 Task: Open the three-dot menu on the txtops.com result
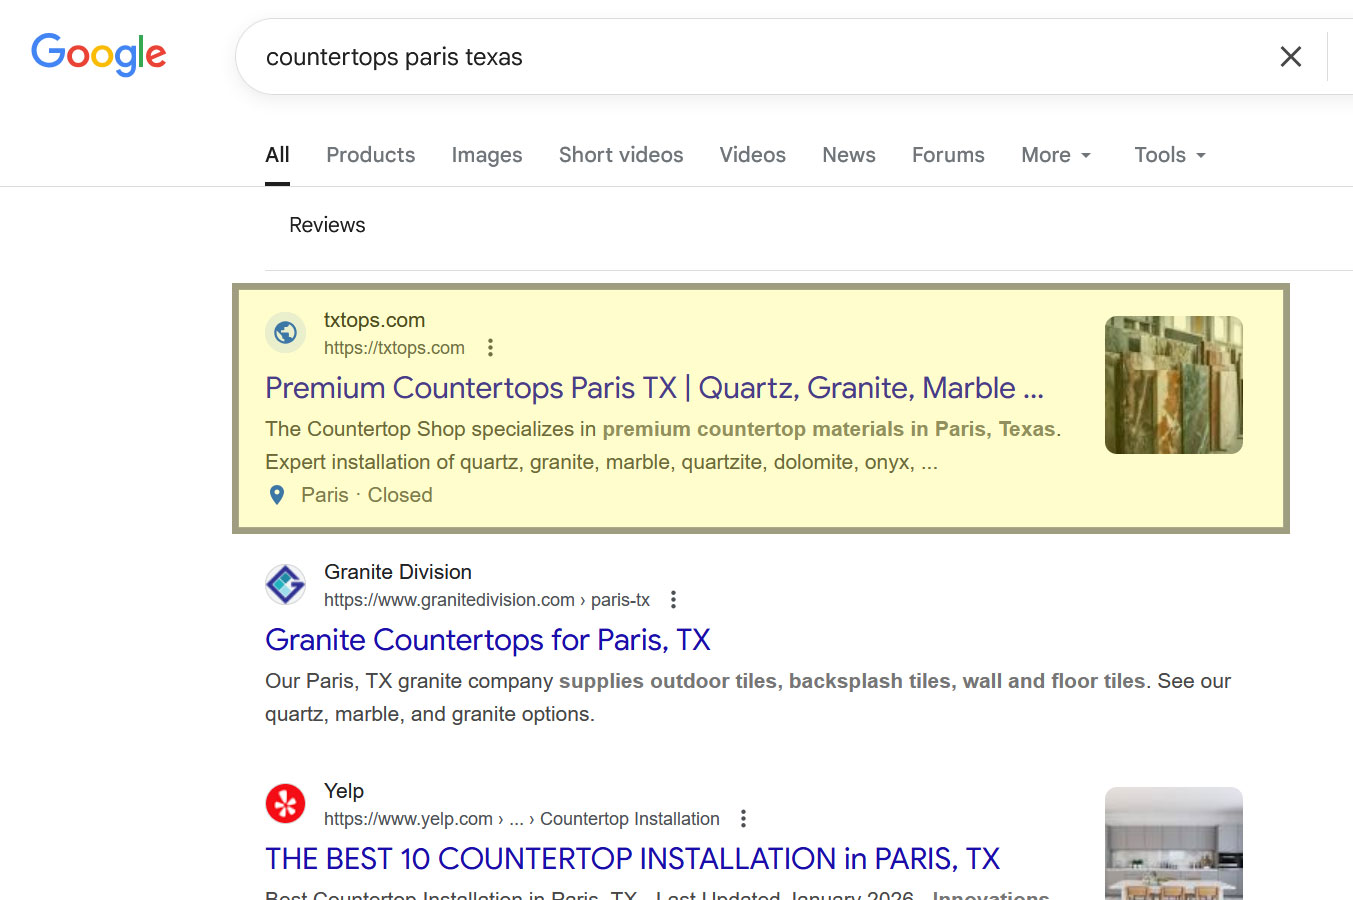coord(490,347)
